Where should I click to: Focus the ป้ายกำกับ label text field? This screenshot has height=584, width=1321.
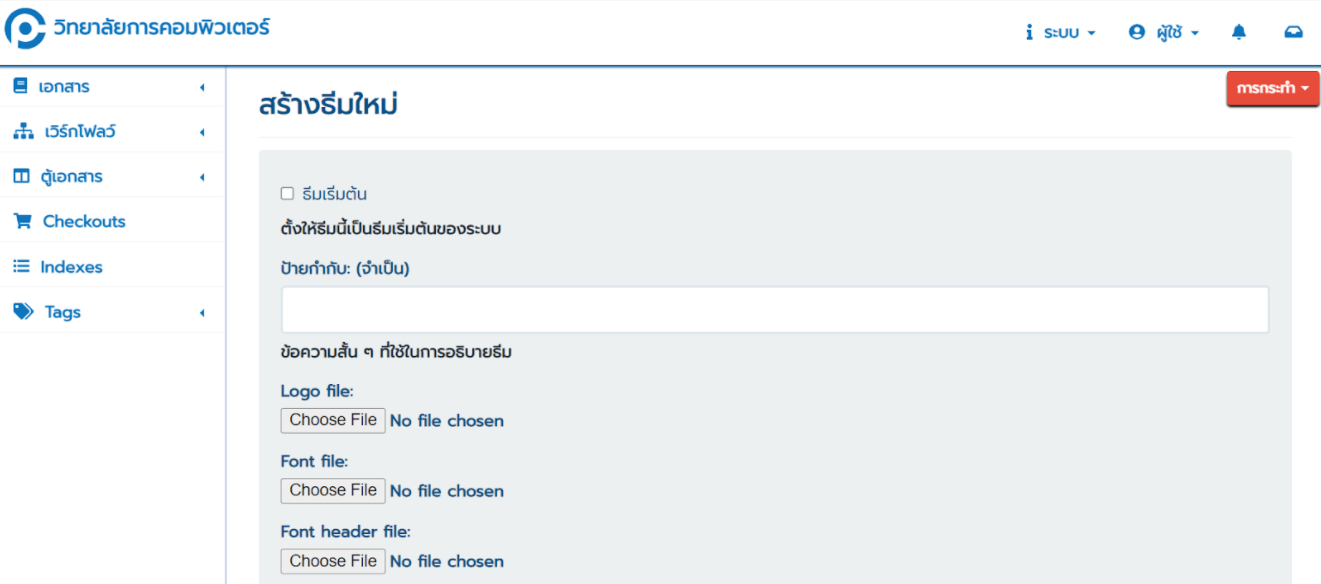(774, 310)
